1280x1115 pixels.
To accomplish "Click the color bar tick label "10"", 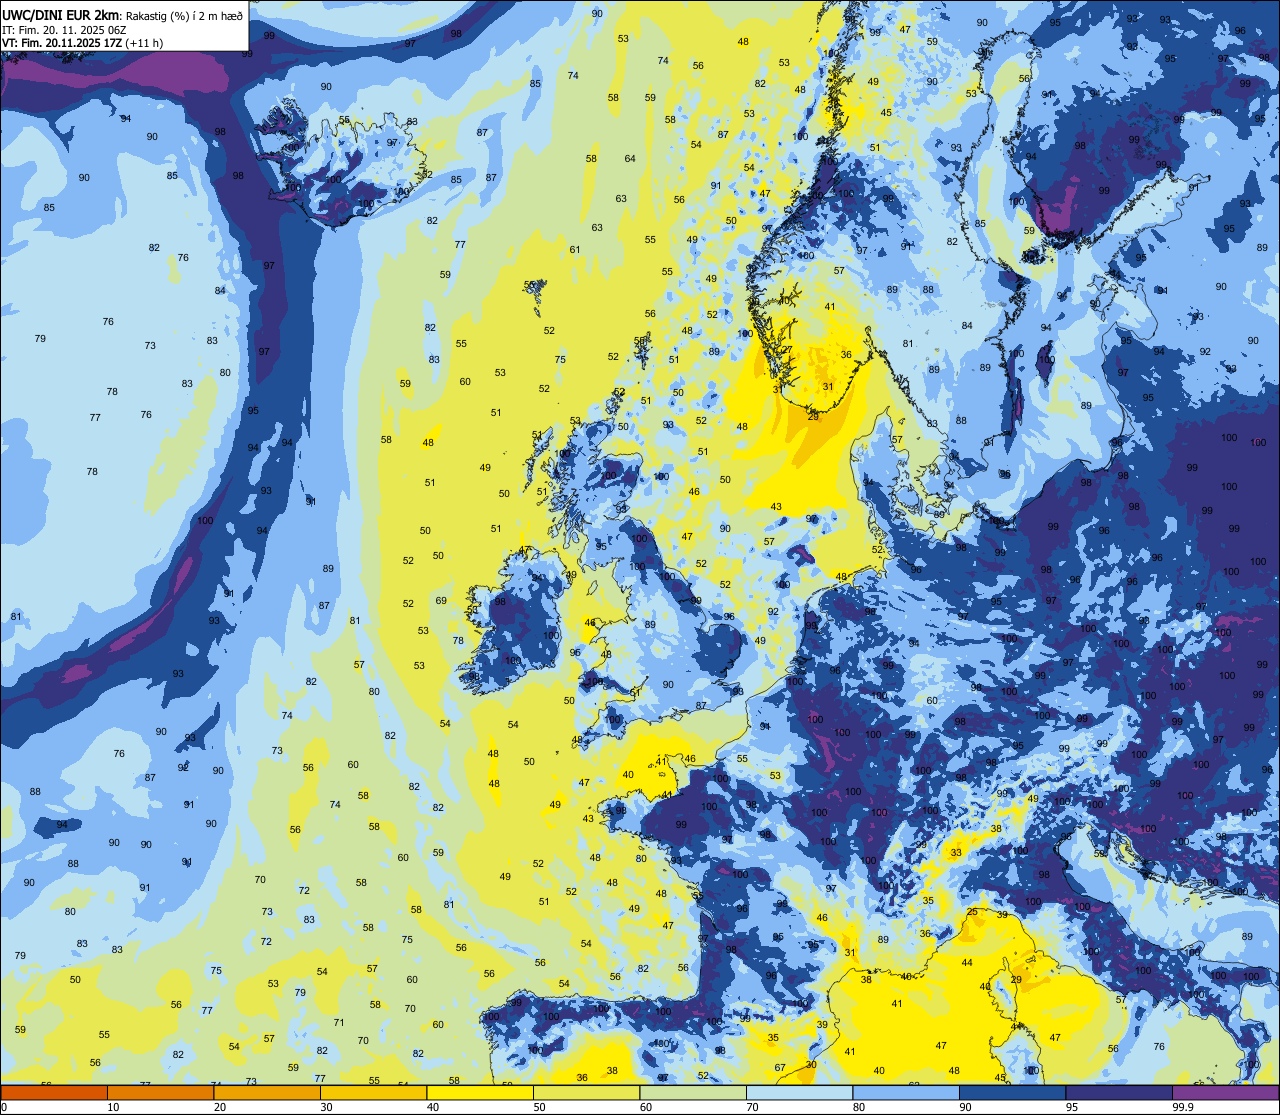I will click(x=113, y=1107).
